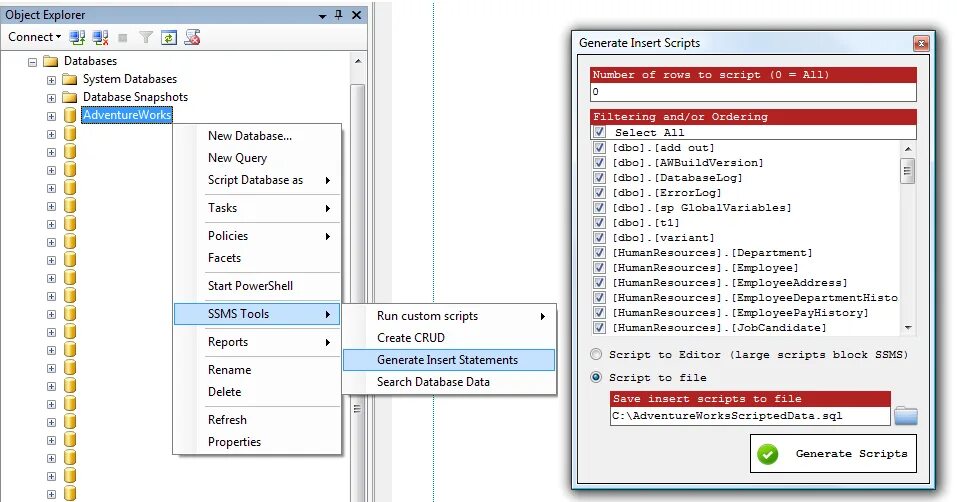Open the Tasks submenu
This screenshot has width=957, height=502.
pos(257,208)
